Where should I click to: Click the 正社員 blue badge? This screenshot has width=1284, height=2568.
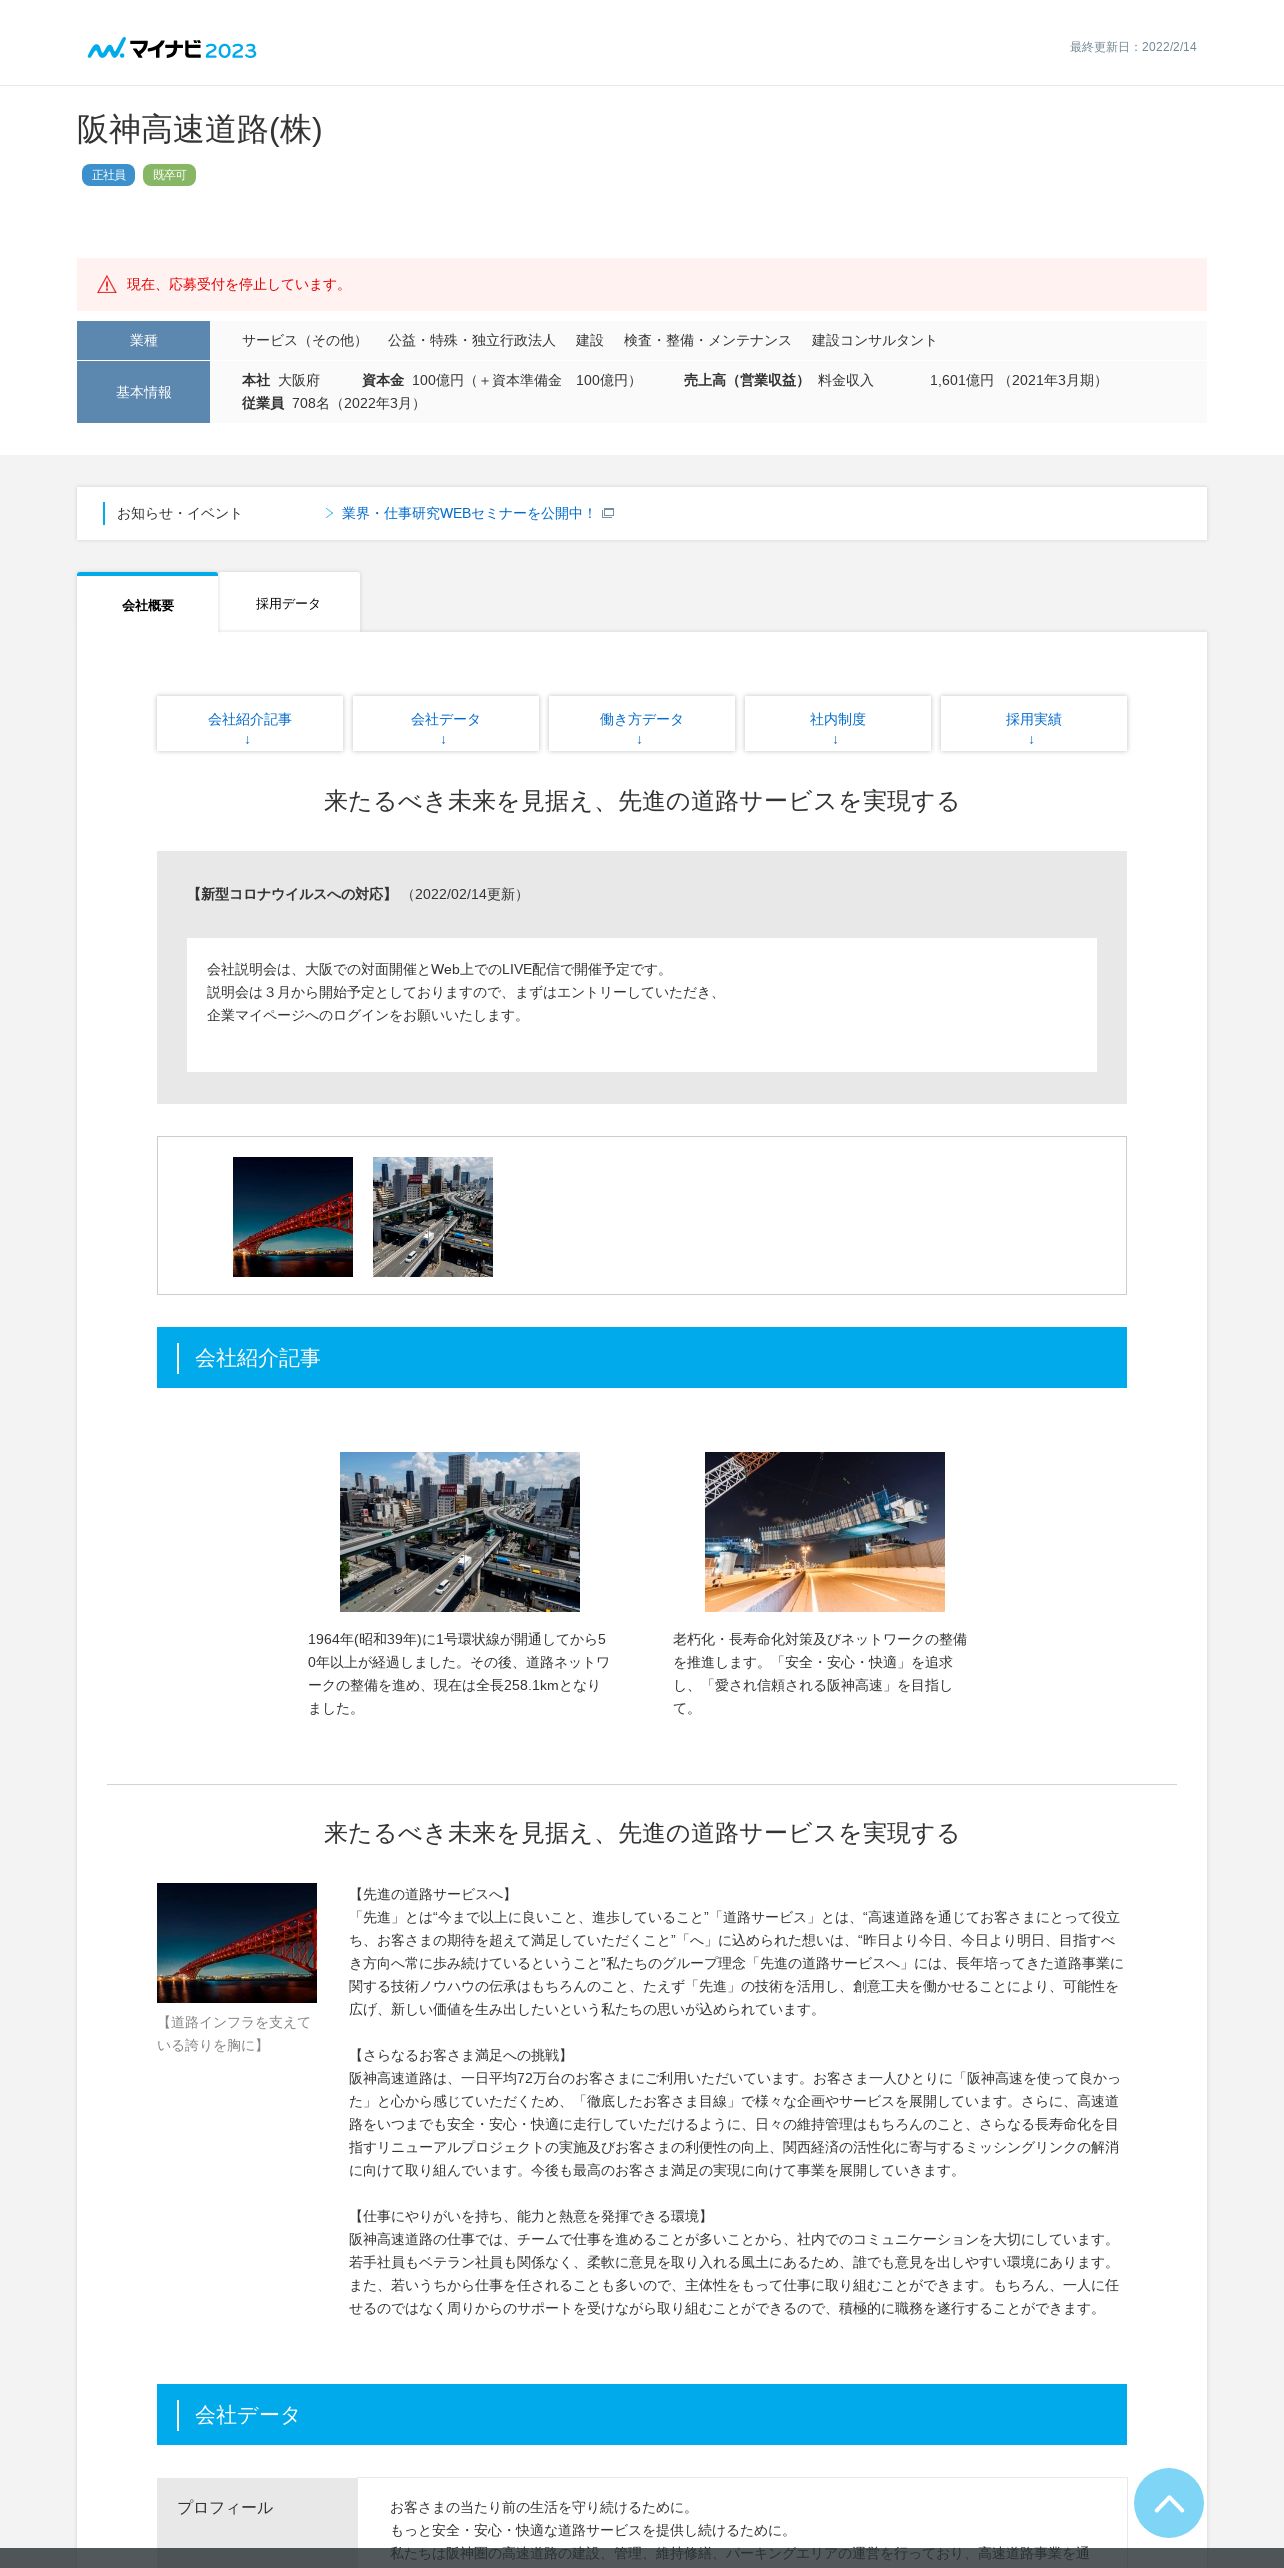pyautogui.click(x=108, y=175)
